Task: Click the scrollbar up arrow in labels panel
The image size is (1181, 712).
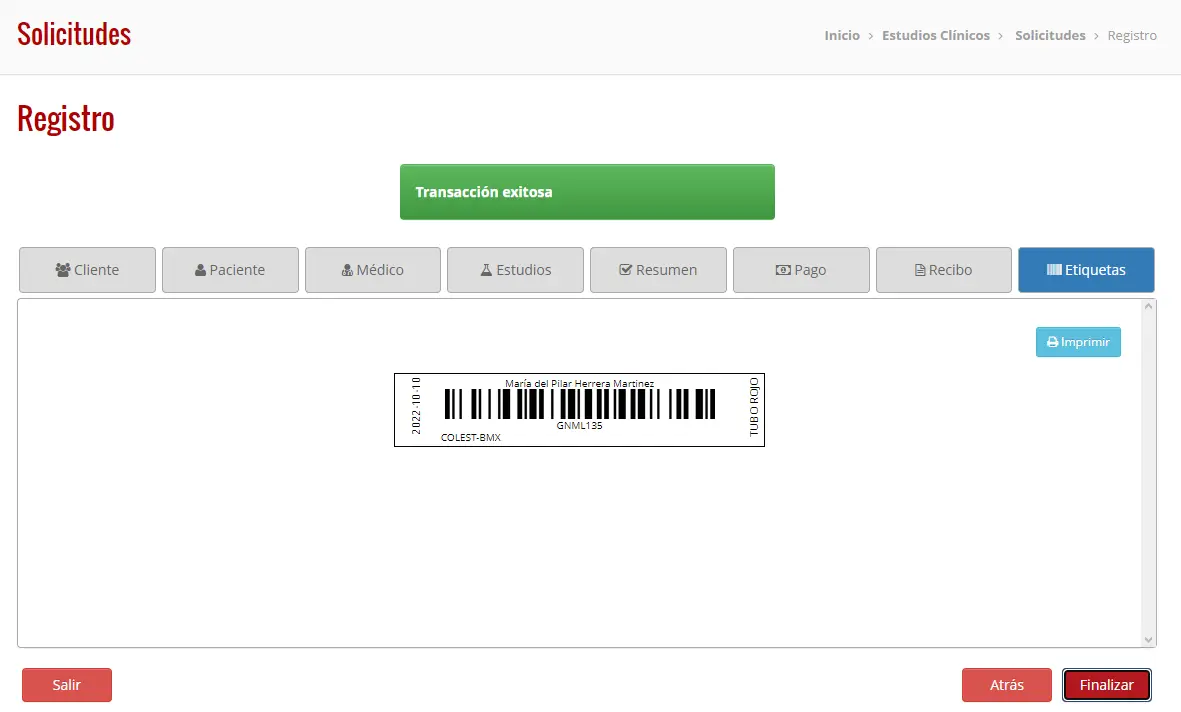Action: (x=1148, y=306)
